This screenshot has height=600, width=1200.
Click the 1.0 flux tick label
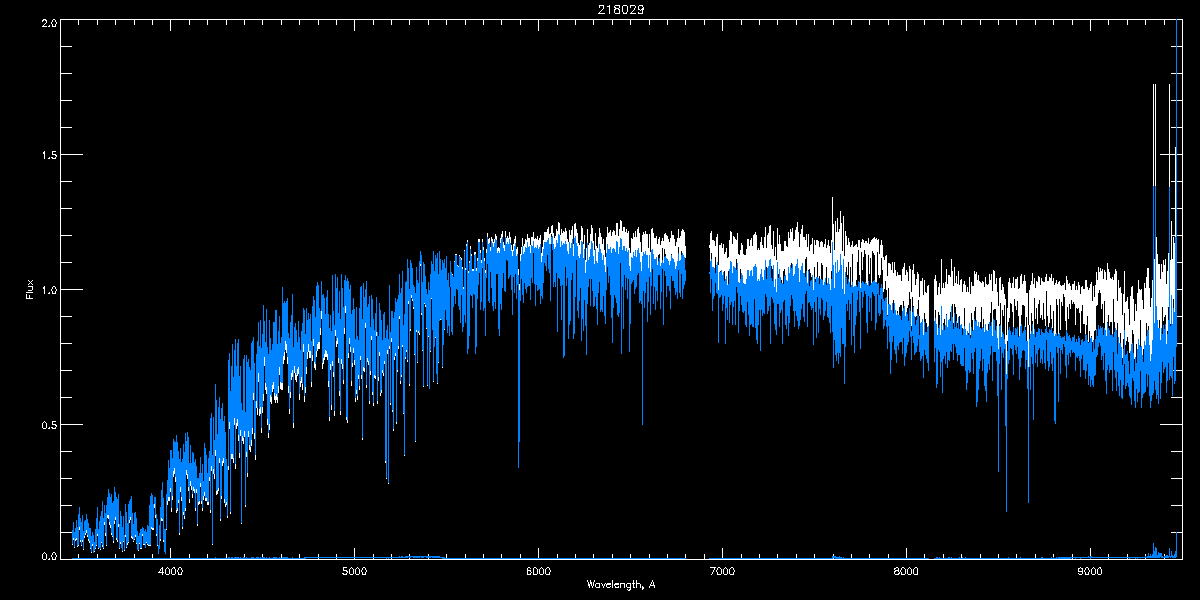(50, 289)
